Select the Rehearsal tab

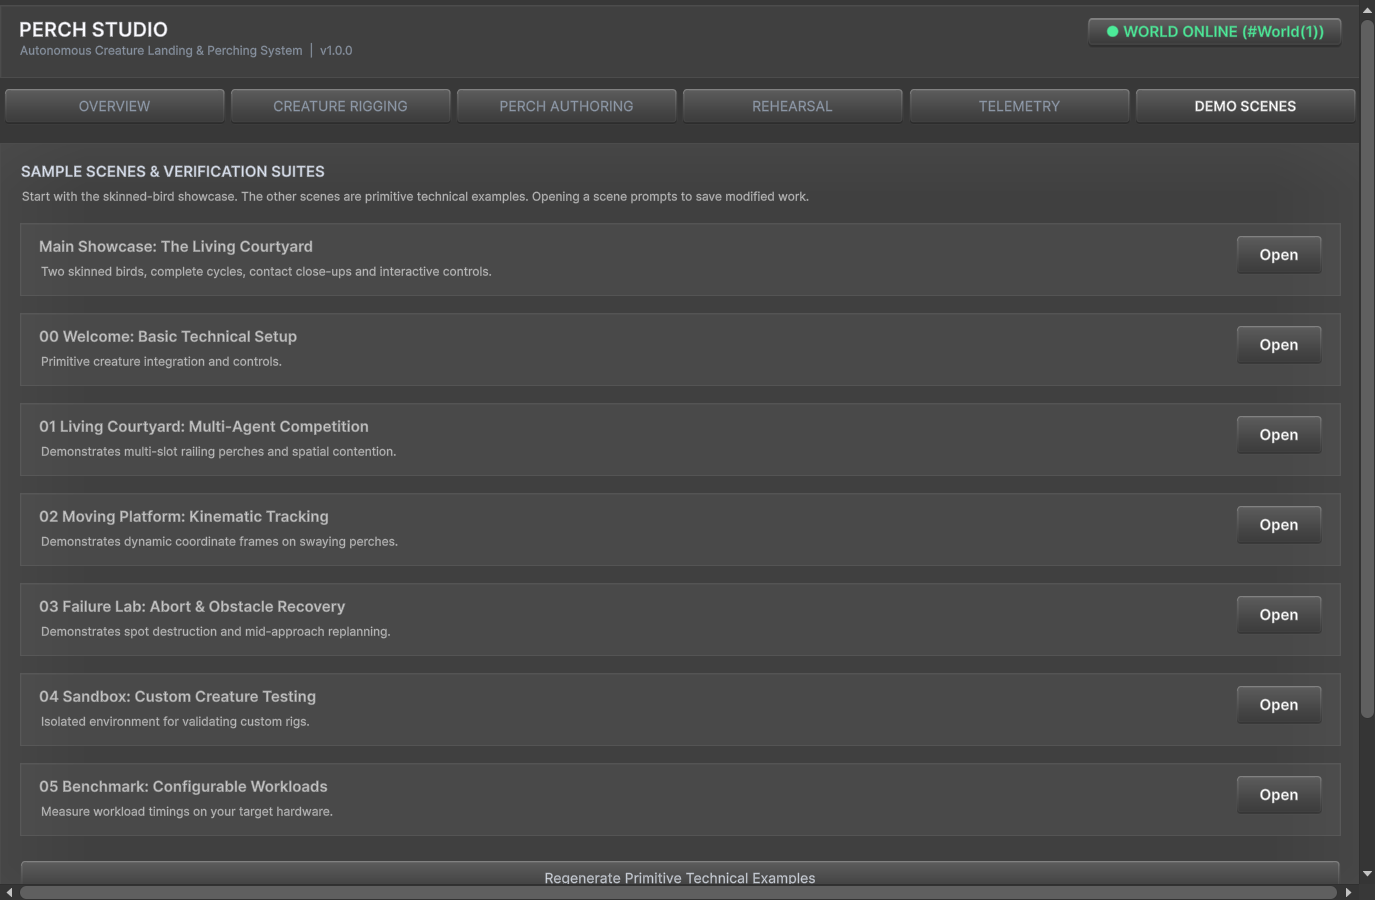793,106
